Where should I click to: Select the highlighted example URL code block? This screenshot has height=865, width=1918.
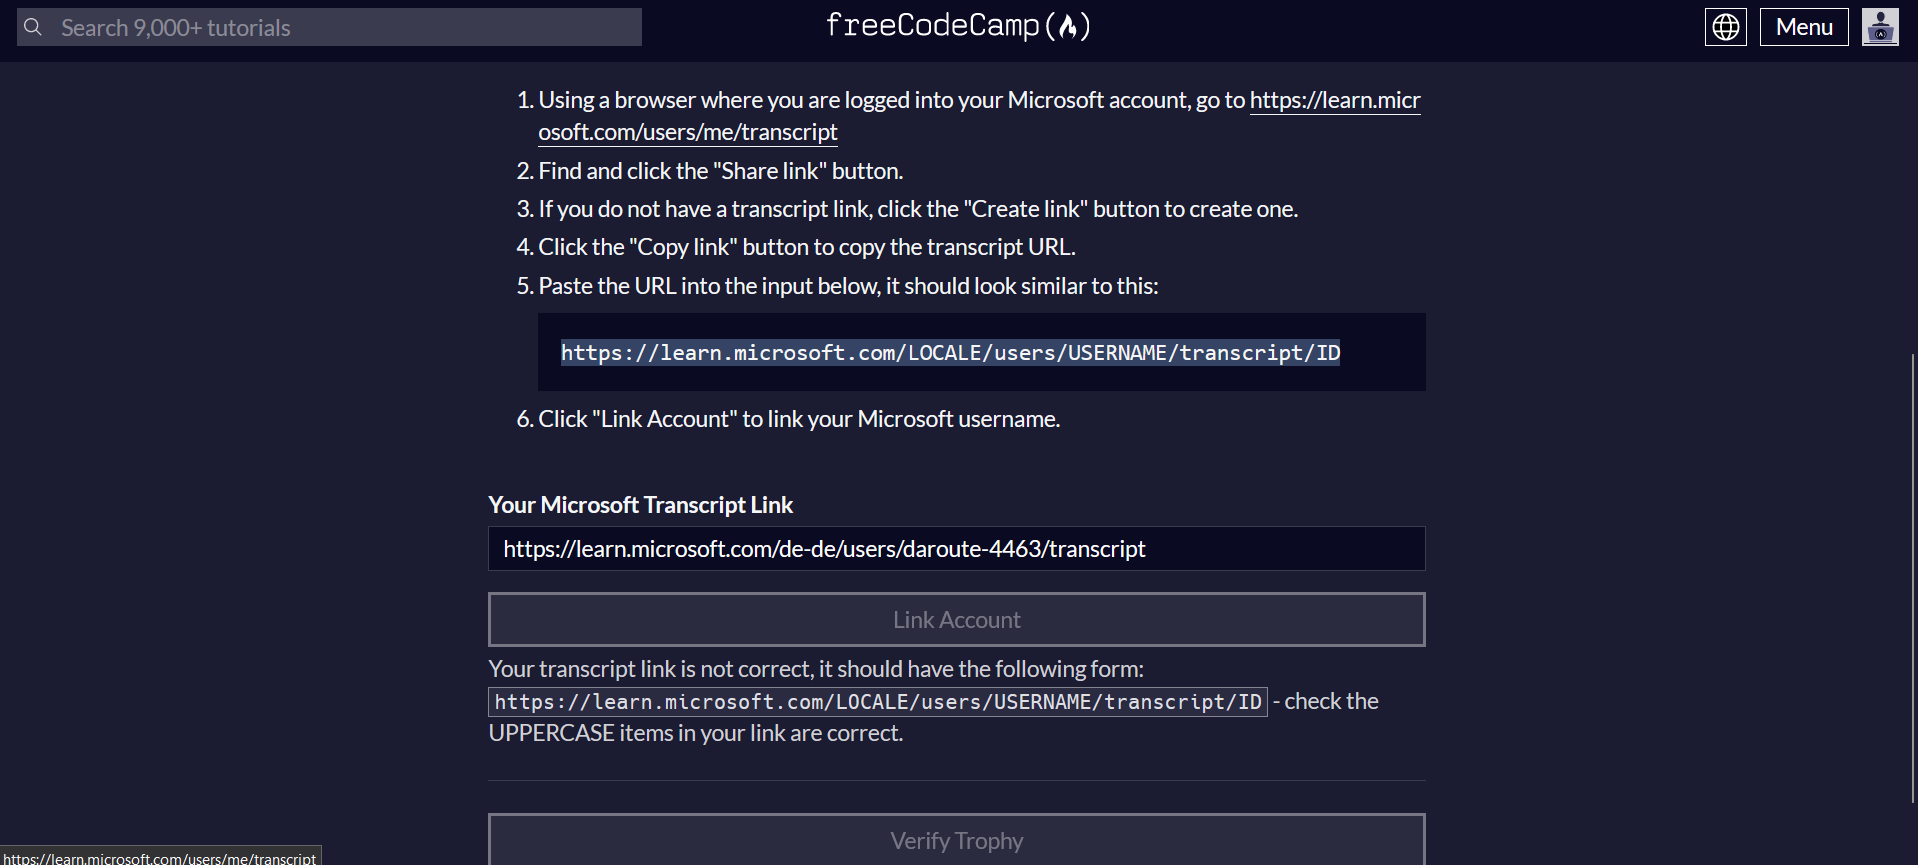(x=950, y=352)
